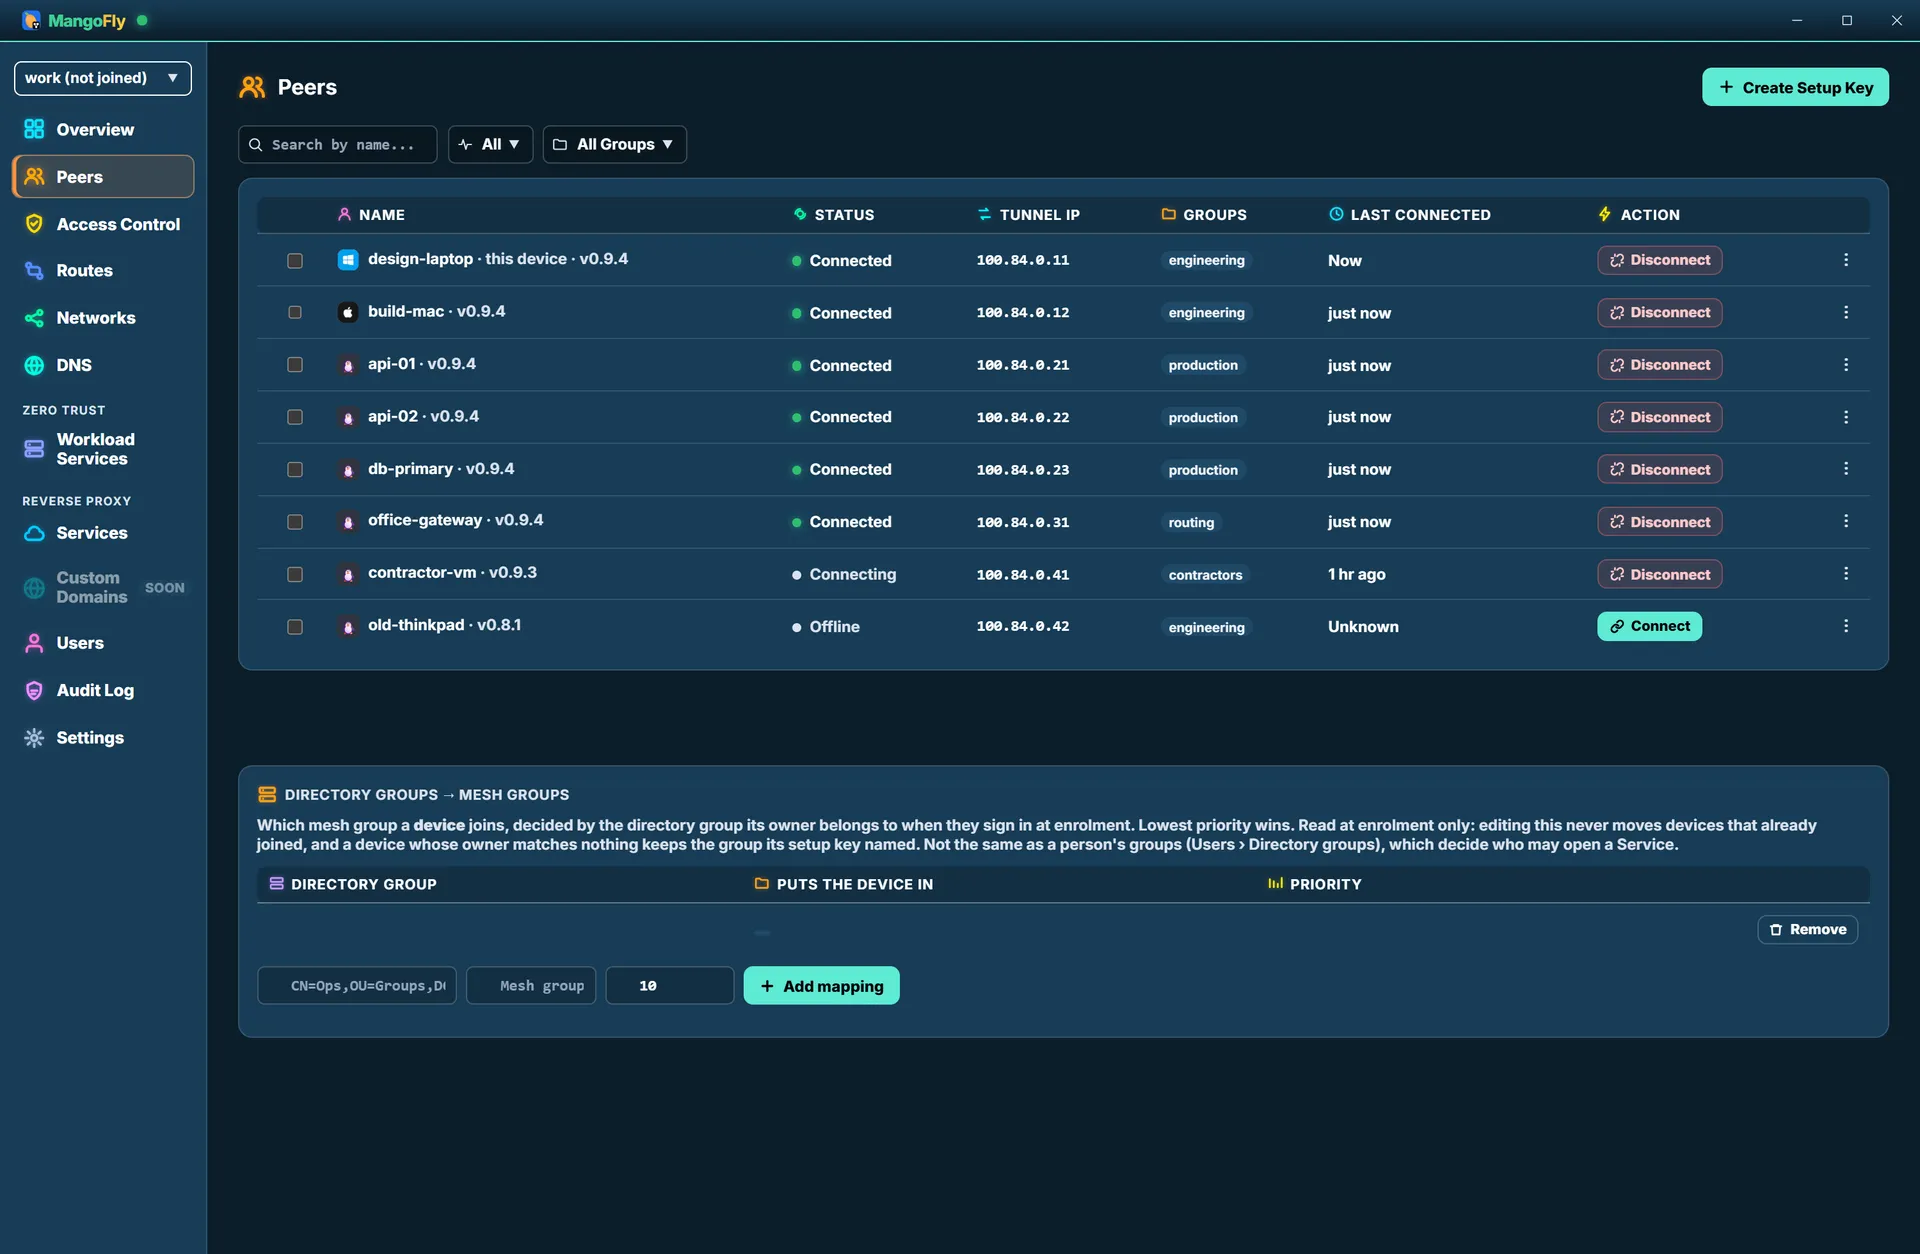Click the Mesh group input field
Screen dimensions: 1920x1254
[x=531, y=986]
